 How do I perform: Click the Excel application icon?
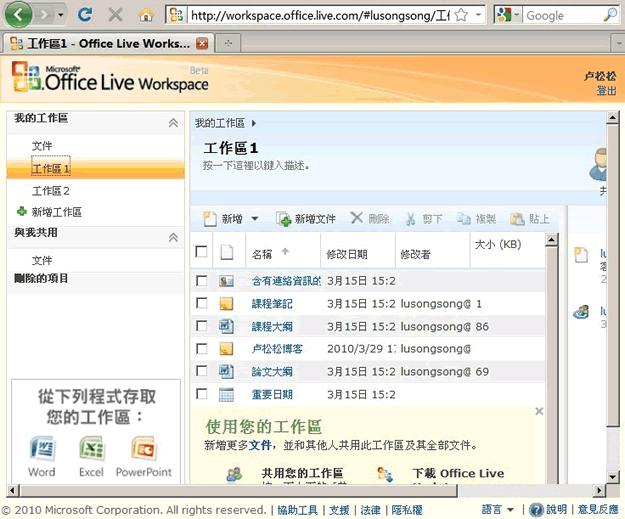pyautogui.click(x=92, y=449)
